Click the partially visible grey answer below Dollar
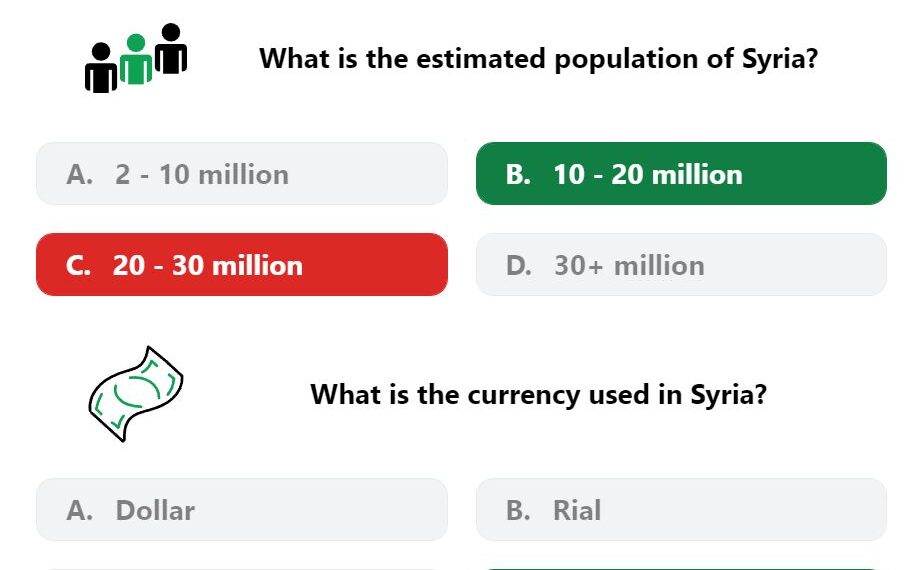Screen dimensions: 908x570 tap(242, 569)
